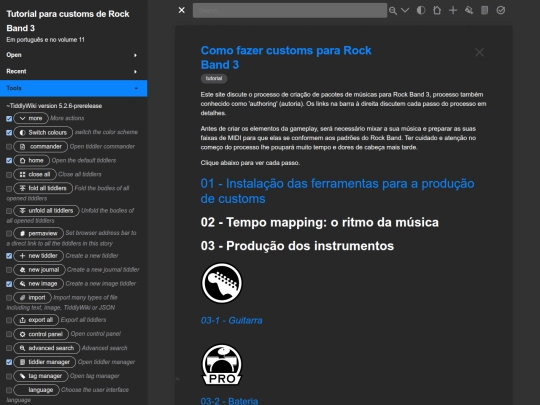Click the 'tiddler manager' button in Tools list
This screenshot has width=540, height=405.
click(x=45, y=362)
